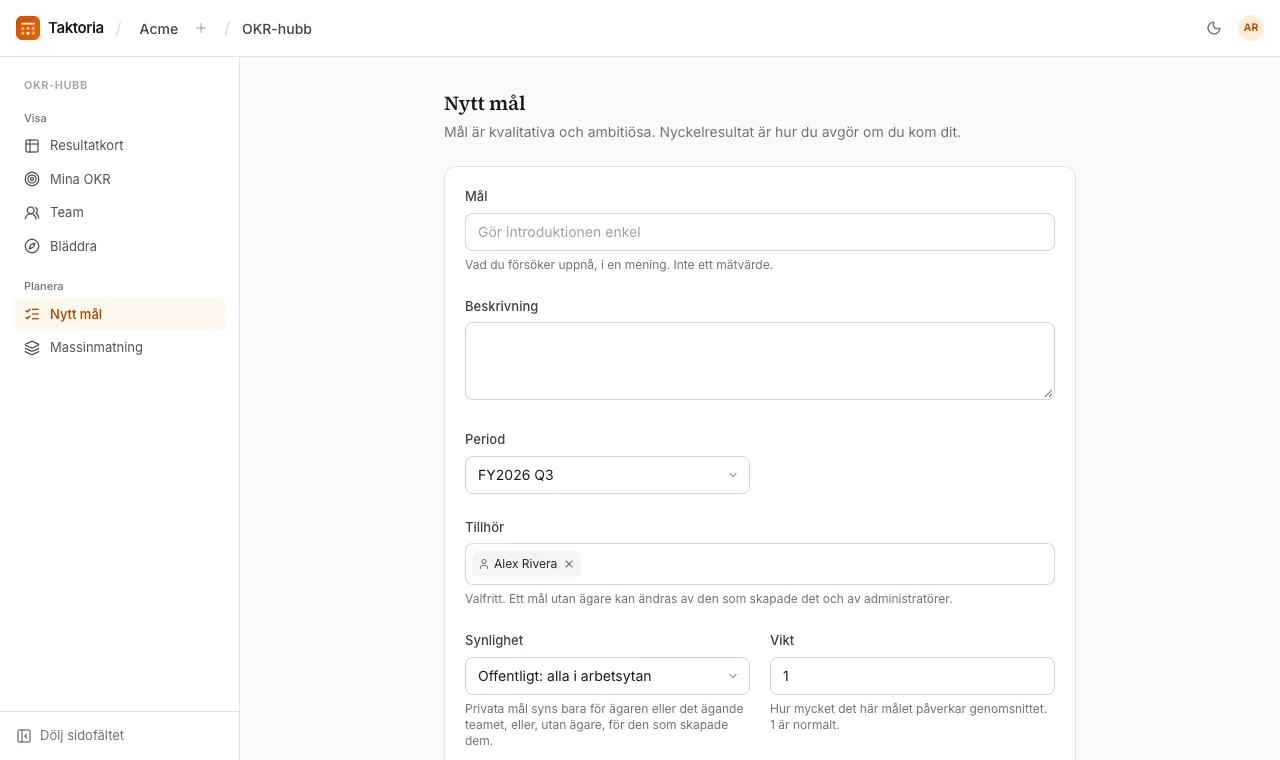Click the OKR-hubb breadcrumb
The height and width of the screenshot is (760, 1280).
coord(277,29)
